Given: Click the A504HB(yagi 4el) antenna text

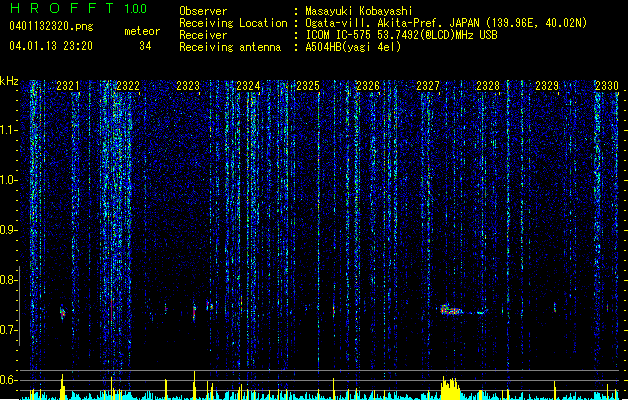Looking at the screenshot, I should pos(353,47).
